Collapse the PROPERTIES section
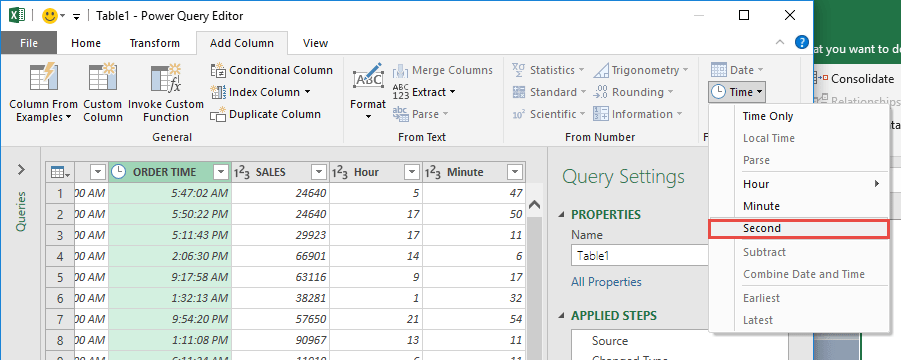901x360 pixels. (x=563, y=215)
